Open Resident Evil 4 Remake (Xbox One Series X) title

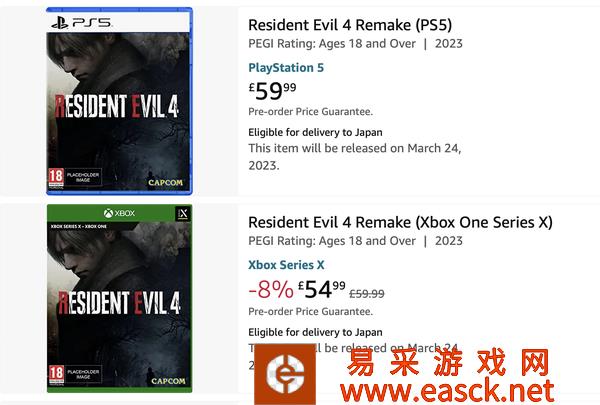pyautogui.click(x=400, y=222)
